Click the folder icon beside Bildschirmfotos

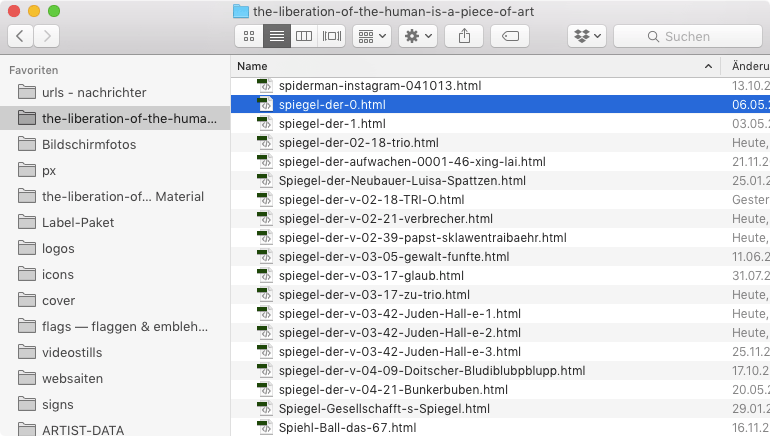coord(27,144)
